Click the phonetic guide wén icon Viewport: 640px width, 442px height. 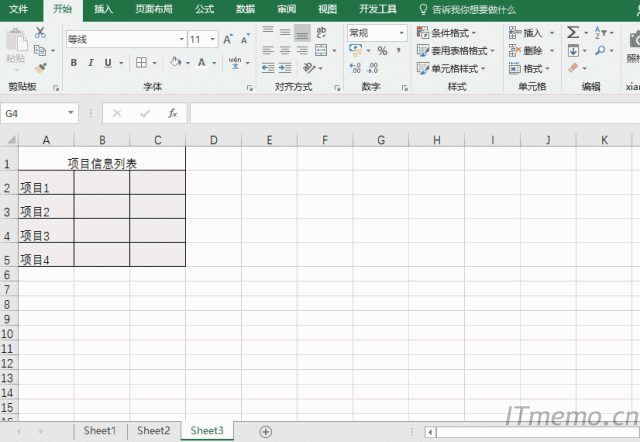(235, 62)
